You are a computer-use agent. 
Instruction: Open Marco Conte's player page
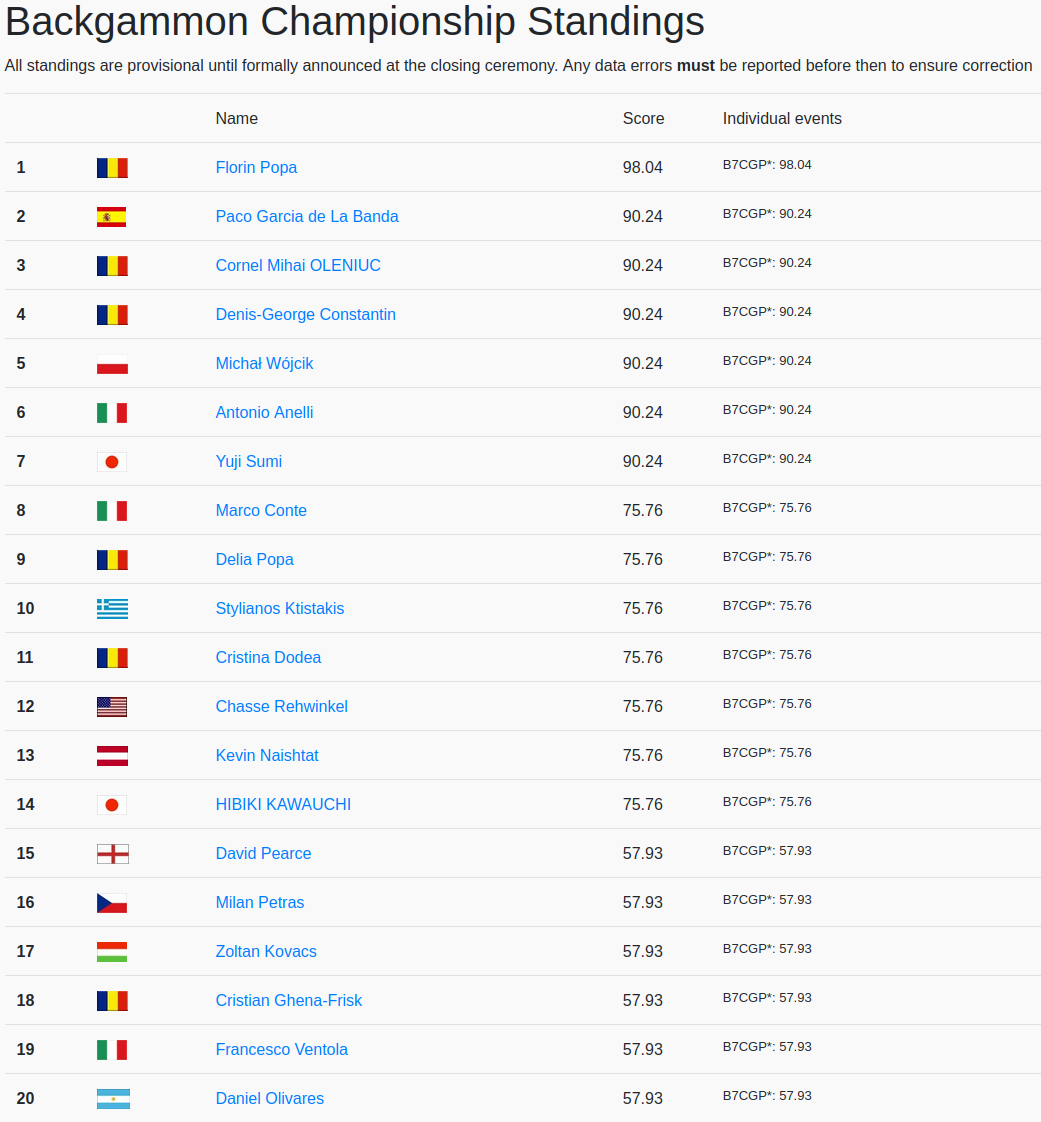tap(261, 511)
